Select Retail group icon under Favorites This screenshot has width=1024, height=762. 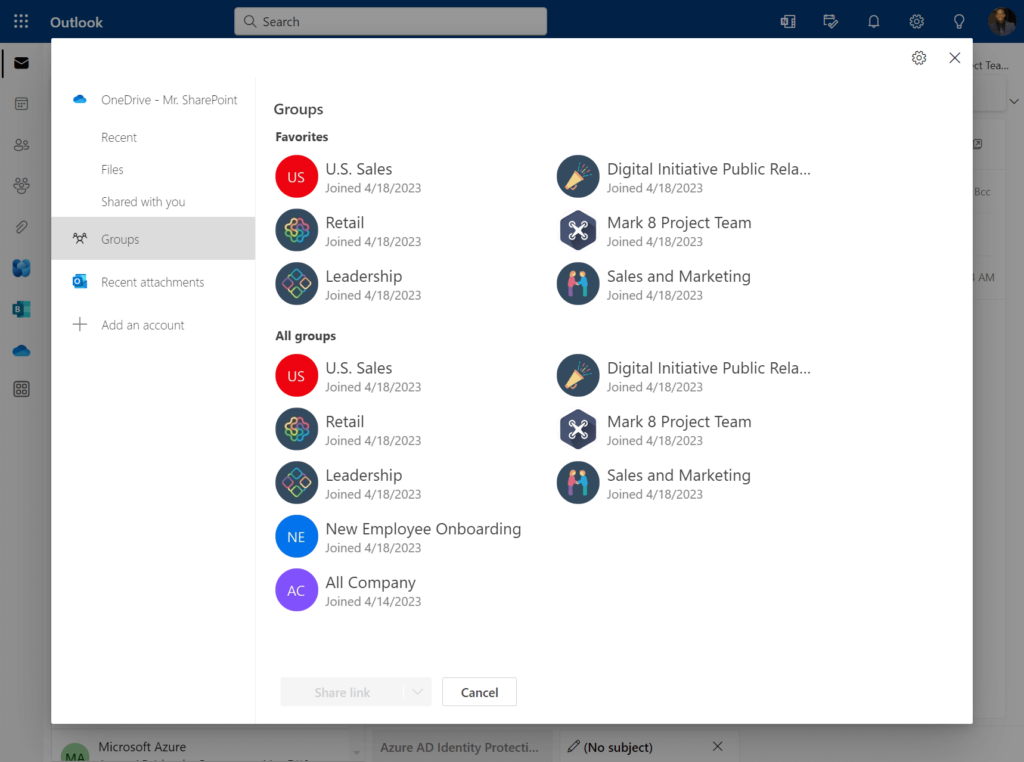(x=296, y=230)
